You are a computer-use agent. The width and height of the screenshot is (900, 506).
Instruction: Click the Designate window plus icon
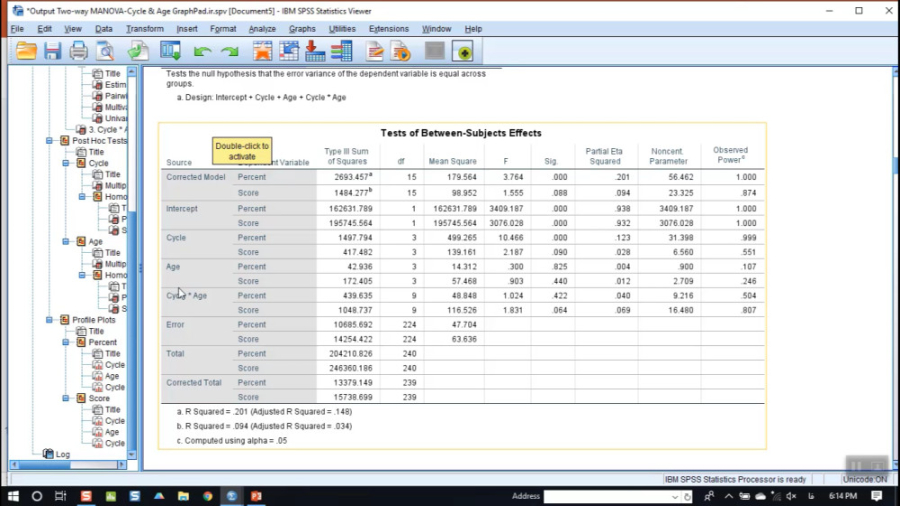pyautogui.click(x=463, y=51)
